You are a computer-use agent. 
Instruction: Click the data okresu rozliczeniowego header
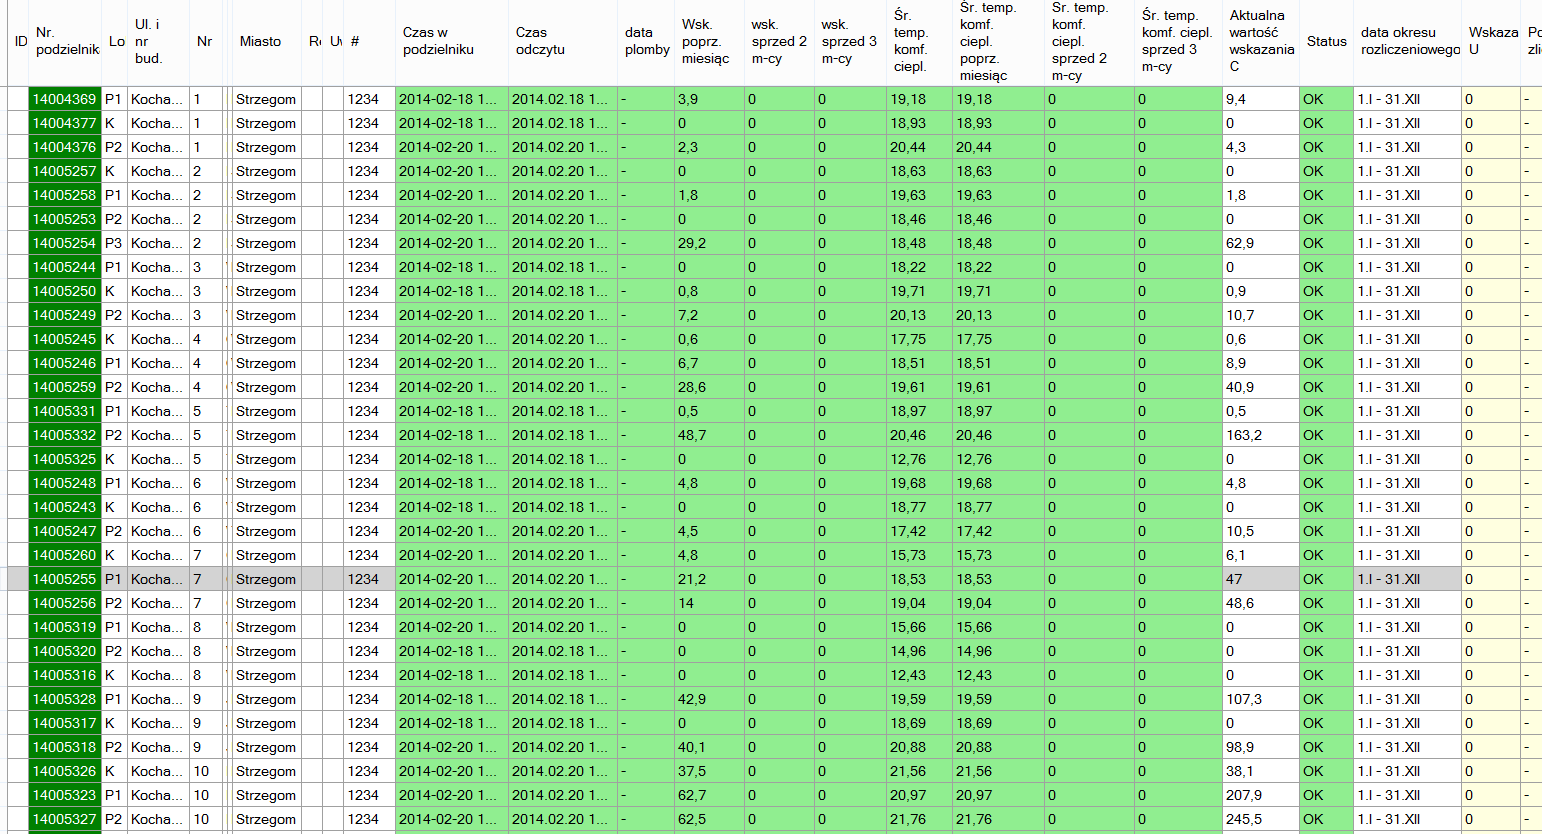[x=1407, y=41]
